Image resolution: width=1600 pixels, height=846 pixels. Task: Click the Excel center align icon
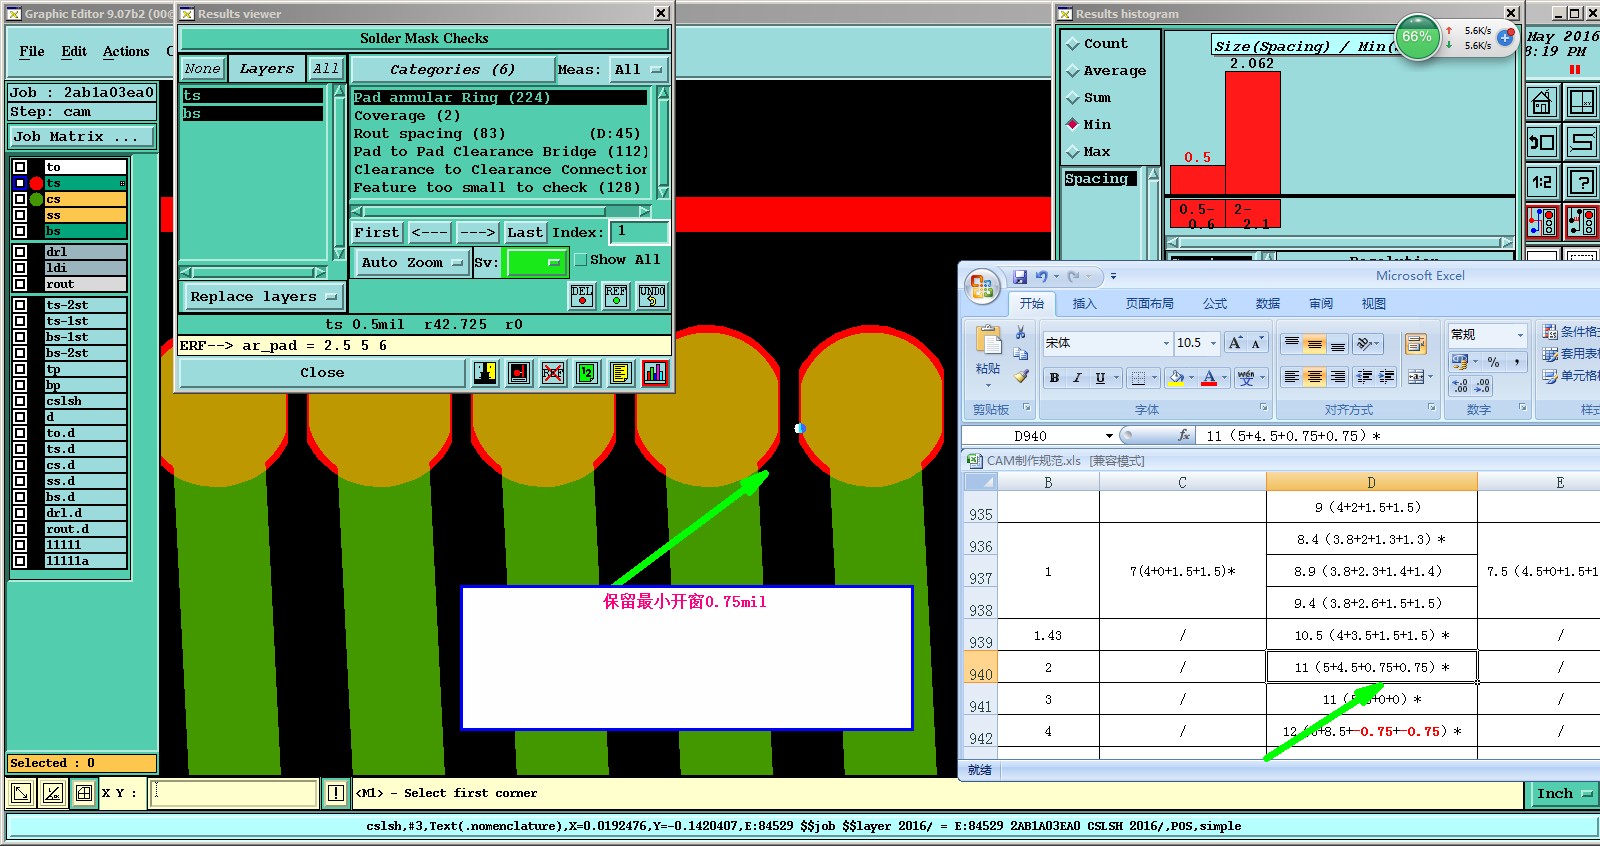coord(1314,377)
